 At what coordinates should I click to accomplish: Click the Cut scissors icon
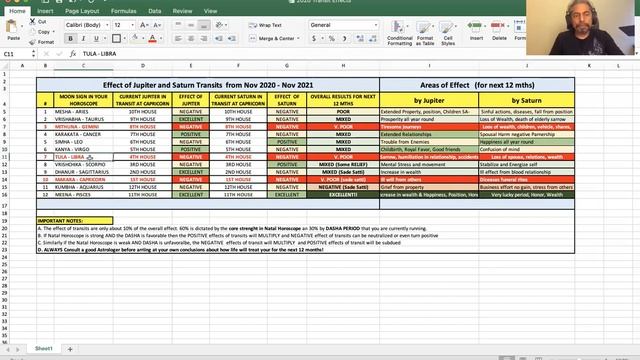(x=32, y=21)
